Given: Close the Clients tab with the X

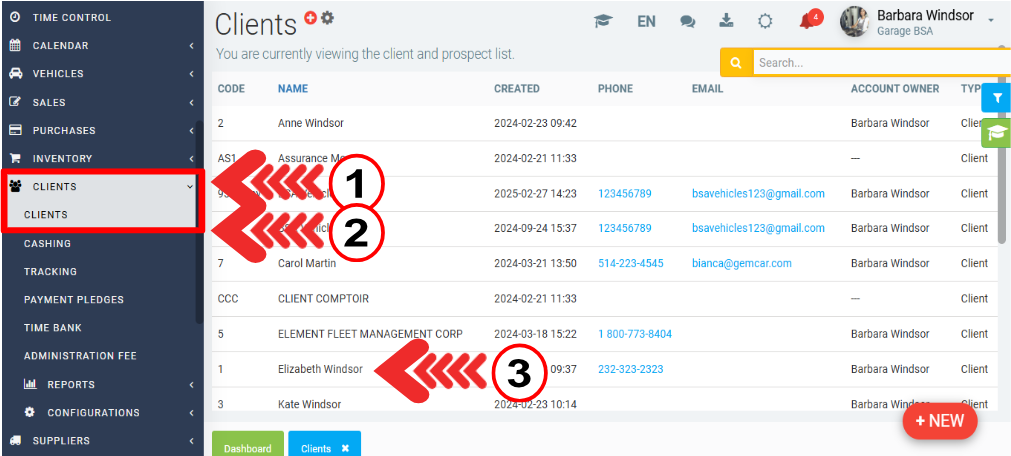Looking at the screenshot, I should tap(345, 448).
